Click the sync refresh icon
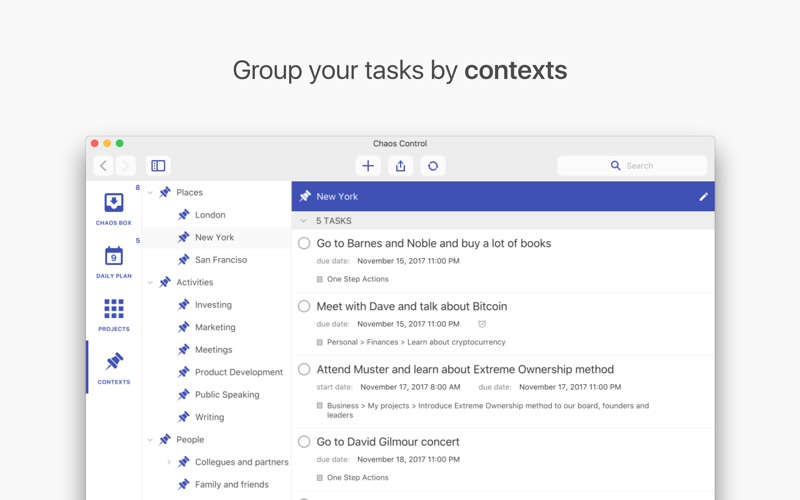The height and width of the screenshot is (500, 800). click(433, 166)
